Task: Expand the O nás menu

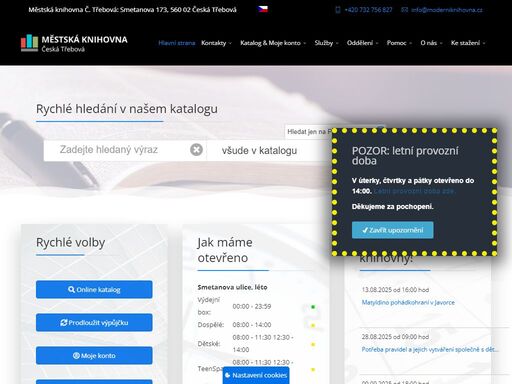Action: pos(431,43)
